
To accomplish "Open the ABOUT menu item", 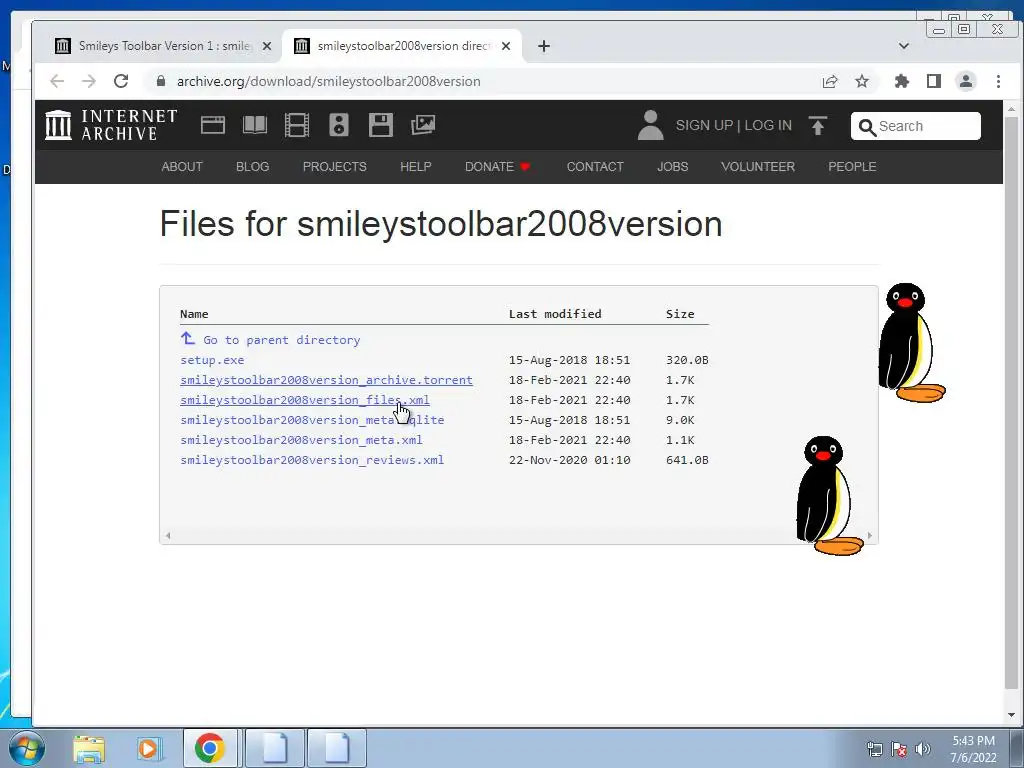I will click(x=182, y=167).
